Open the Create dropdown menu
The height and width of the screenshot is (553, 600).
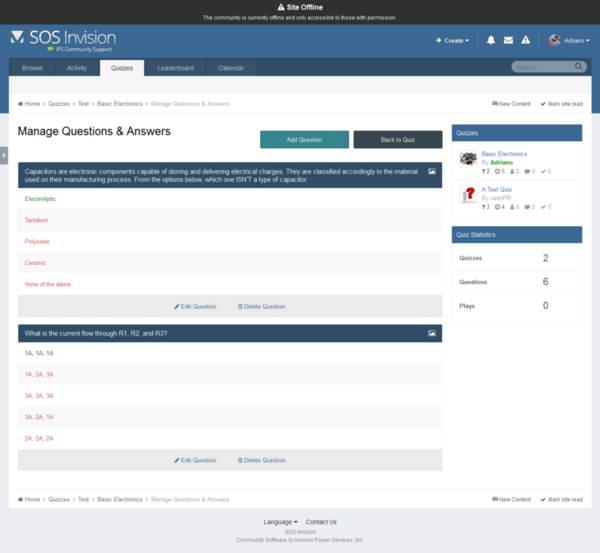(453, 40)
